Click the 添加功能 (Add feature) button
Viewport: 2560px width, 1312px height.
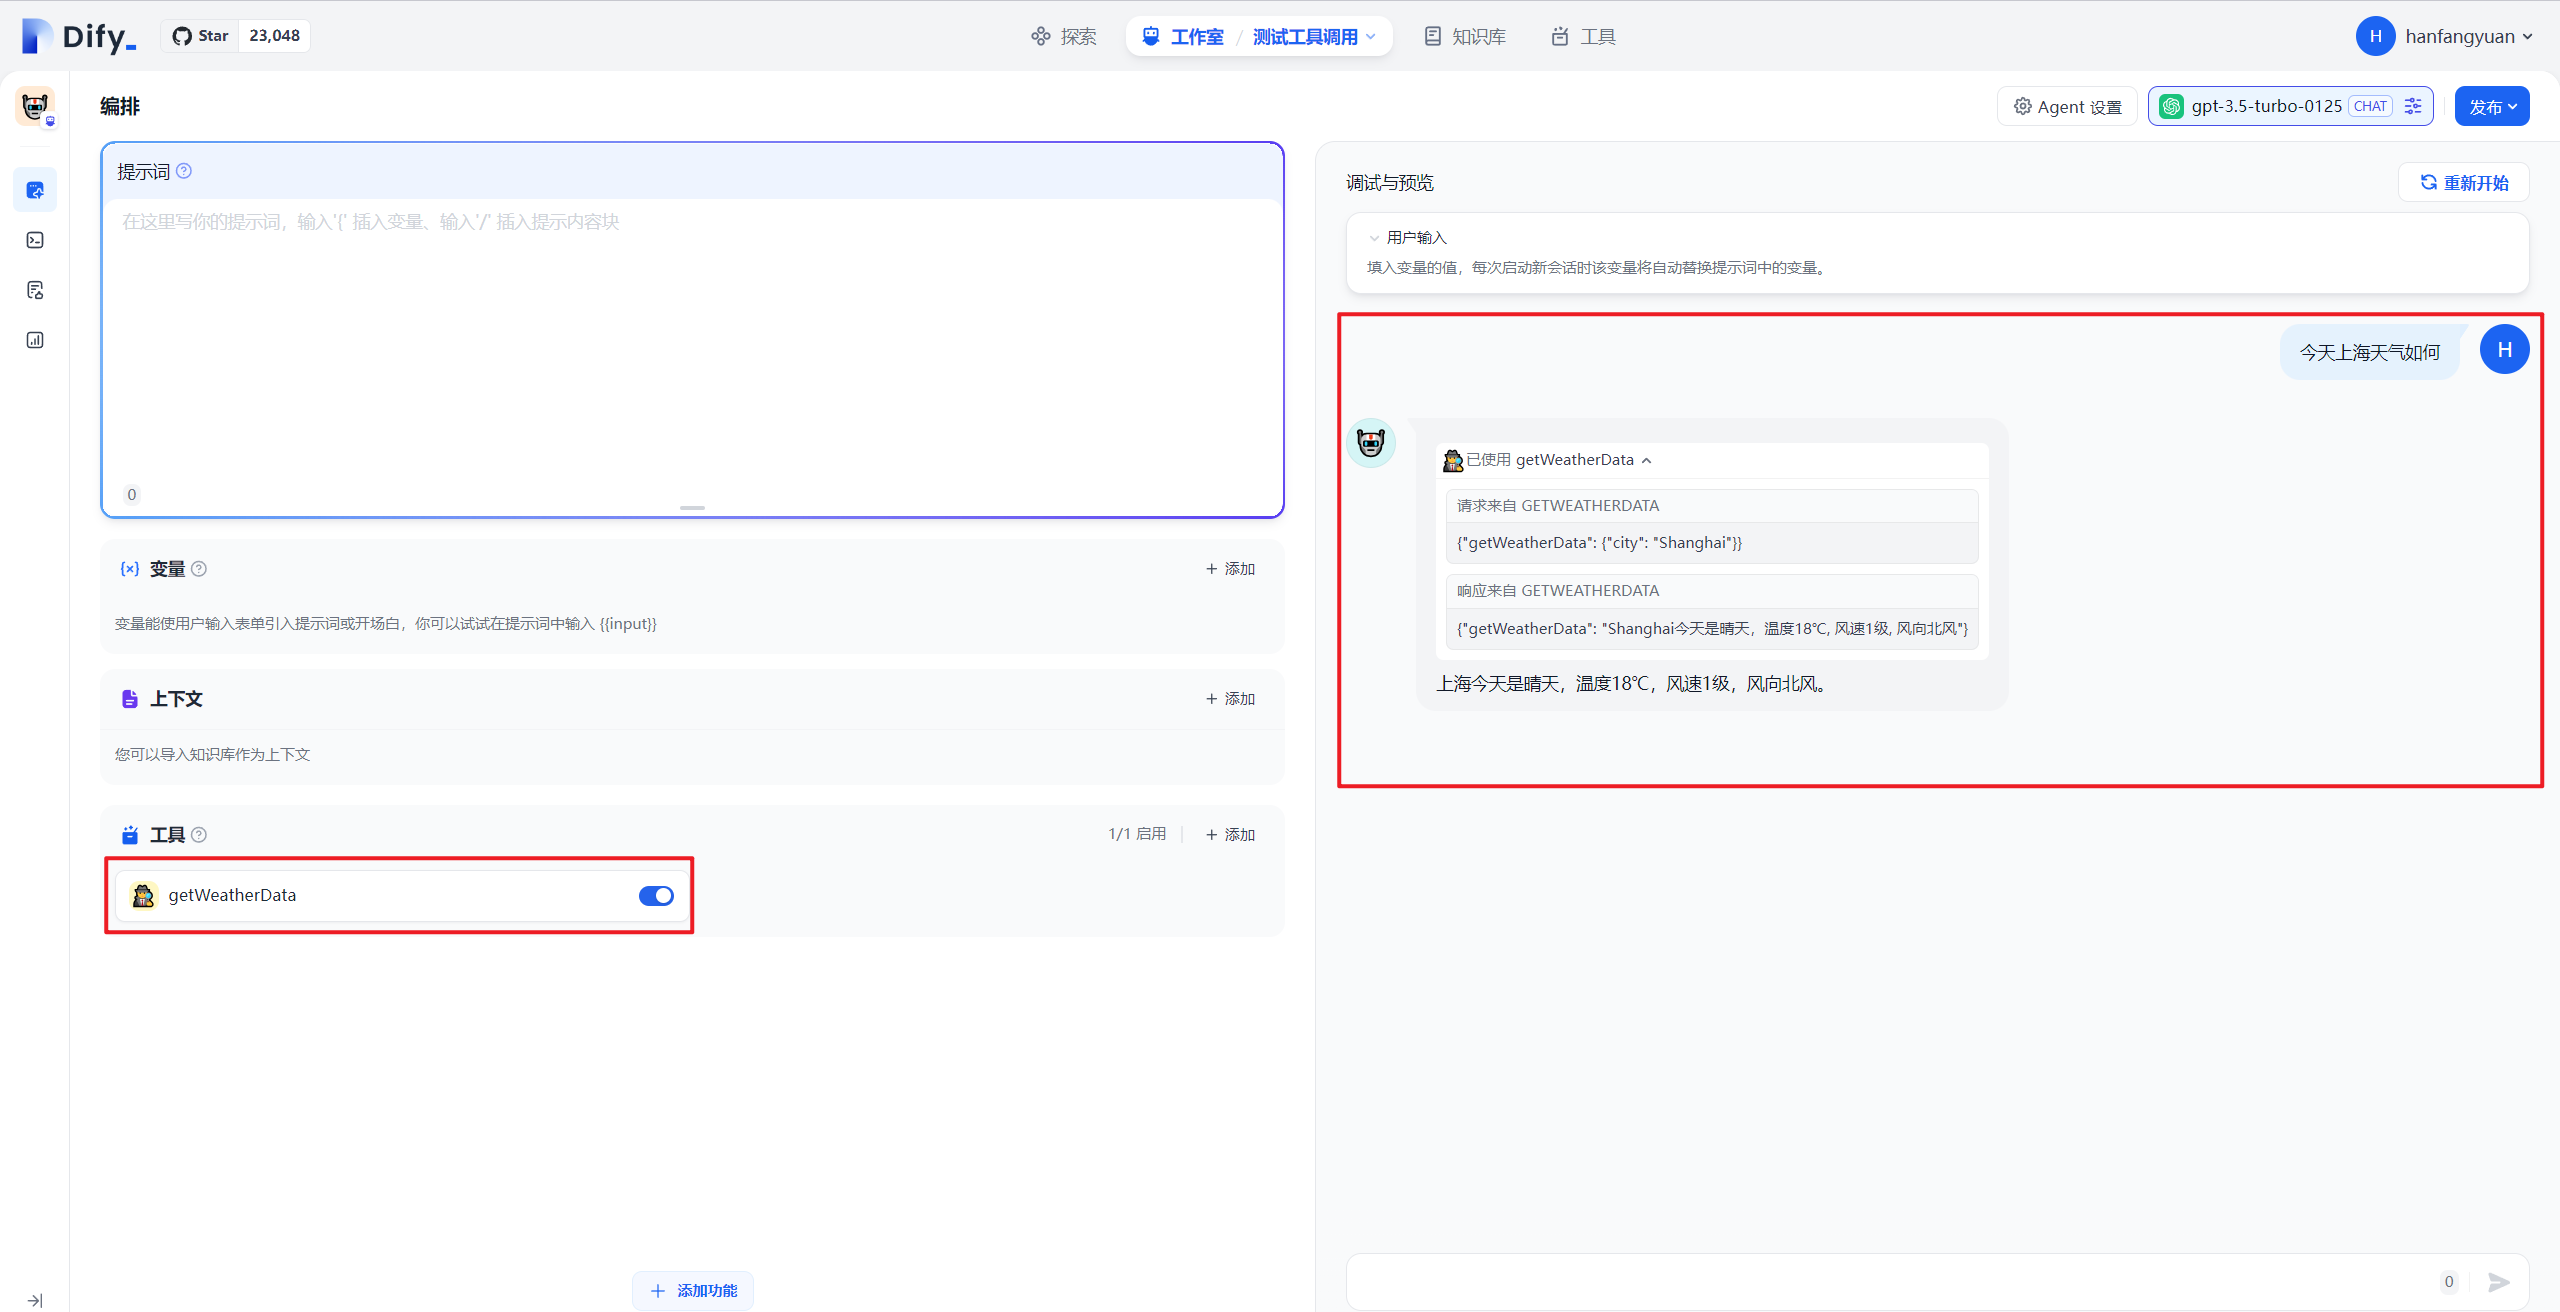tap(693, 1291)
